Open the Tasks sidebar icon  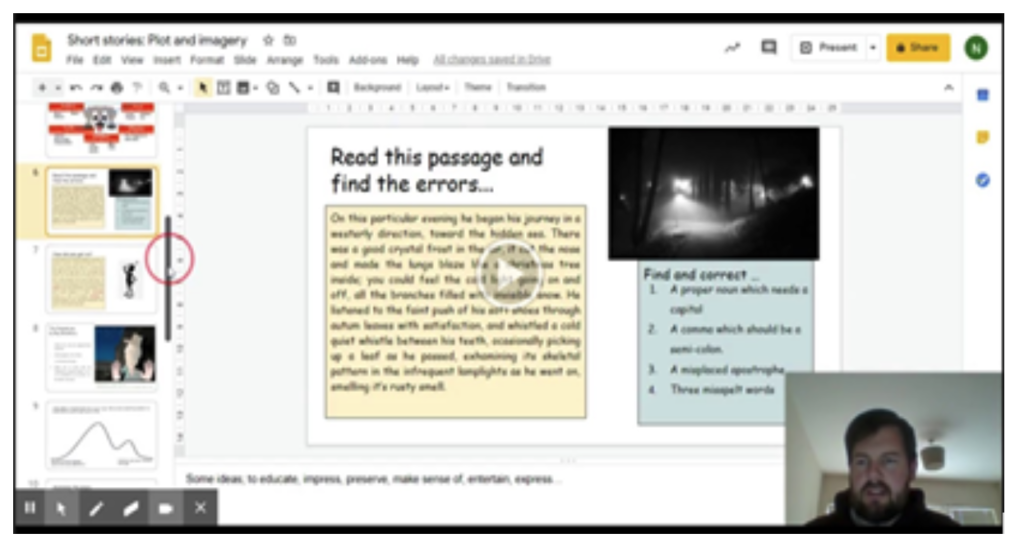pos(982,181)
